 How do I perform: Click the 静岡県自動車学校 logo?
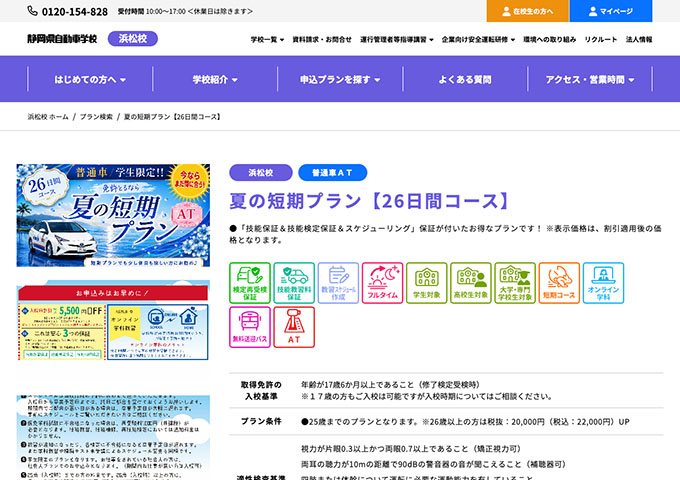tap(62, 39)
